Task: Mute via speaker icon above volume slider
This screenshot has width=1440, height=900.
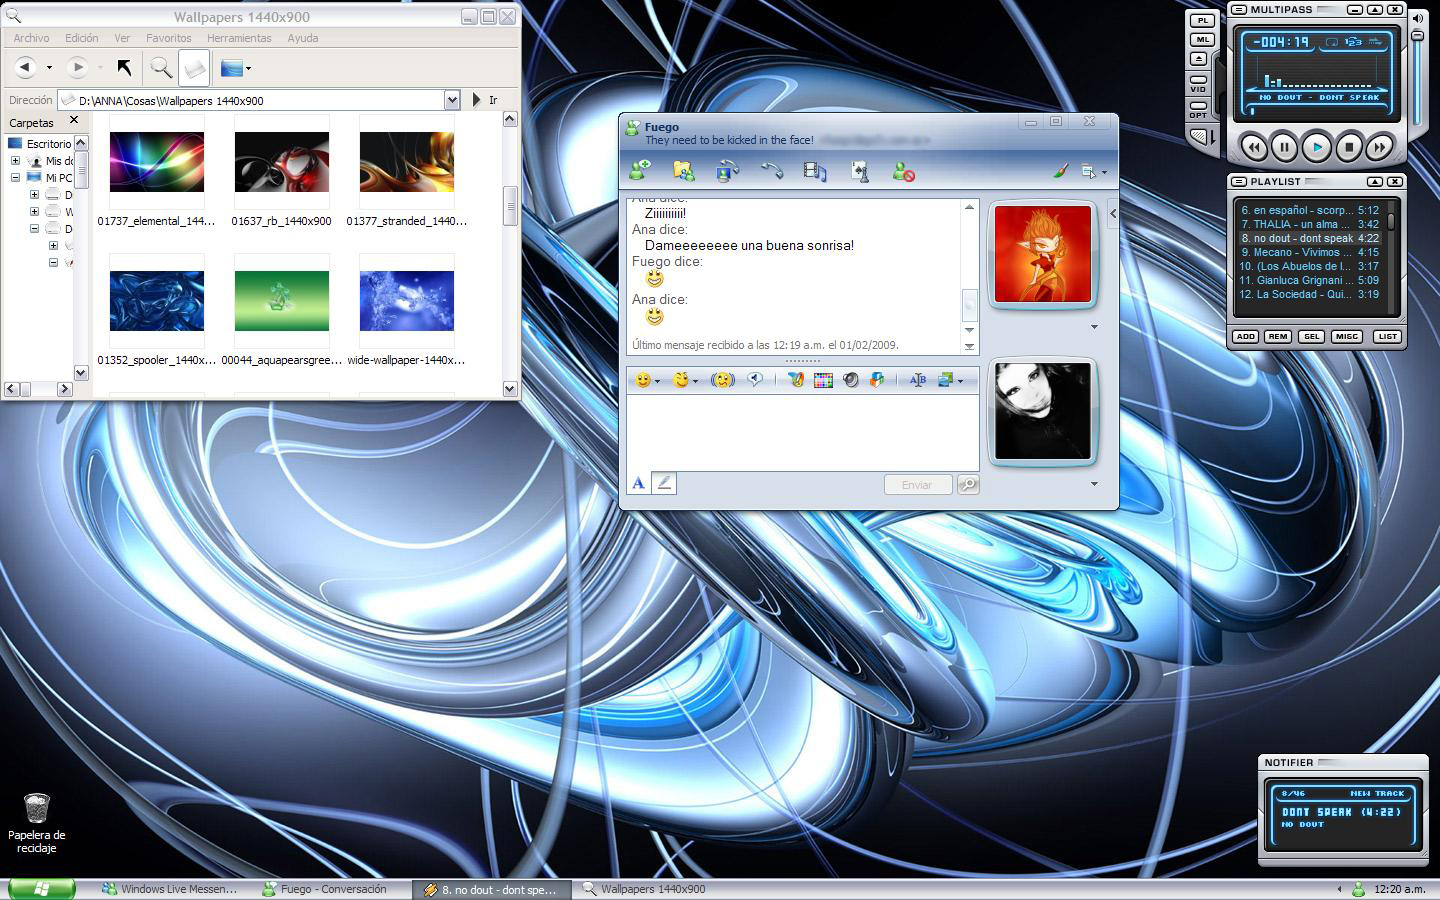Action: [1418, 18]
